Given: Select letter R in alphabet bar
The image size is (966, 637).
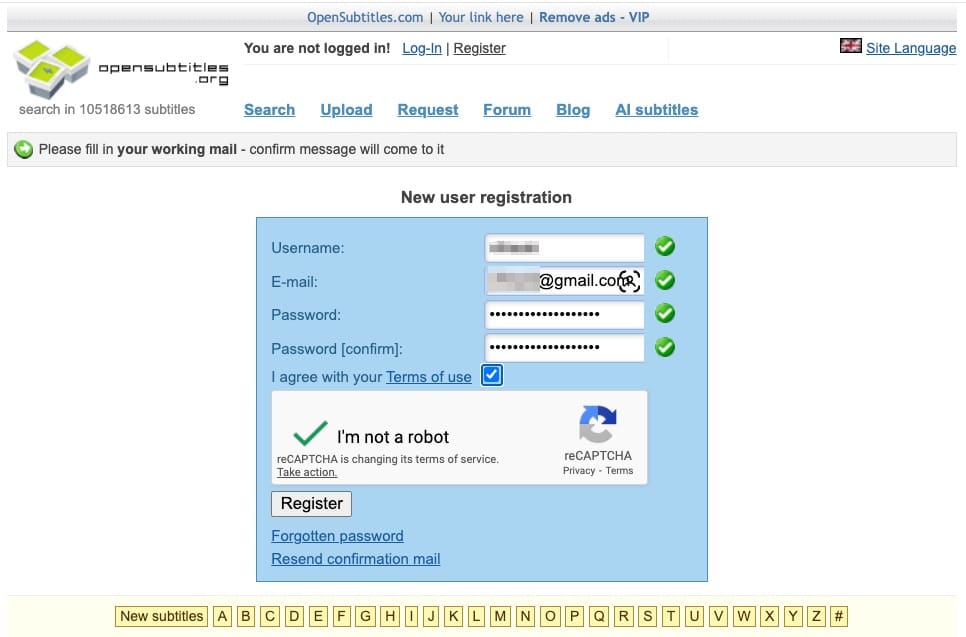Looking at the screenshot, I should (x=623, y=616).
